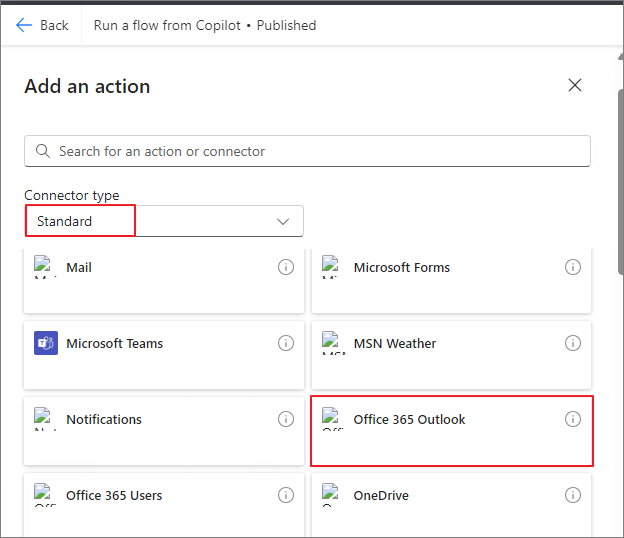Image resolution: width=624 pixels, height=538 pixels.
Task: Show info for Notifications connector
Action: tap(286, 419)
